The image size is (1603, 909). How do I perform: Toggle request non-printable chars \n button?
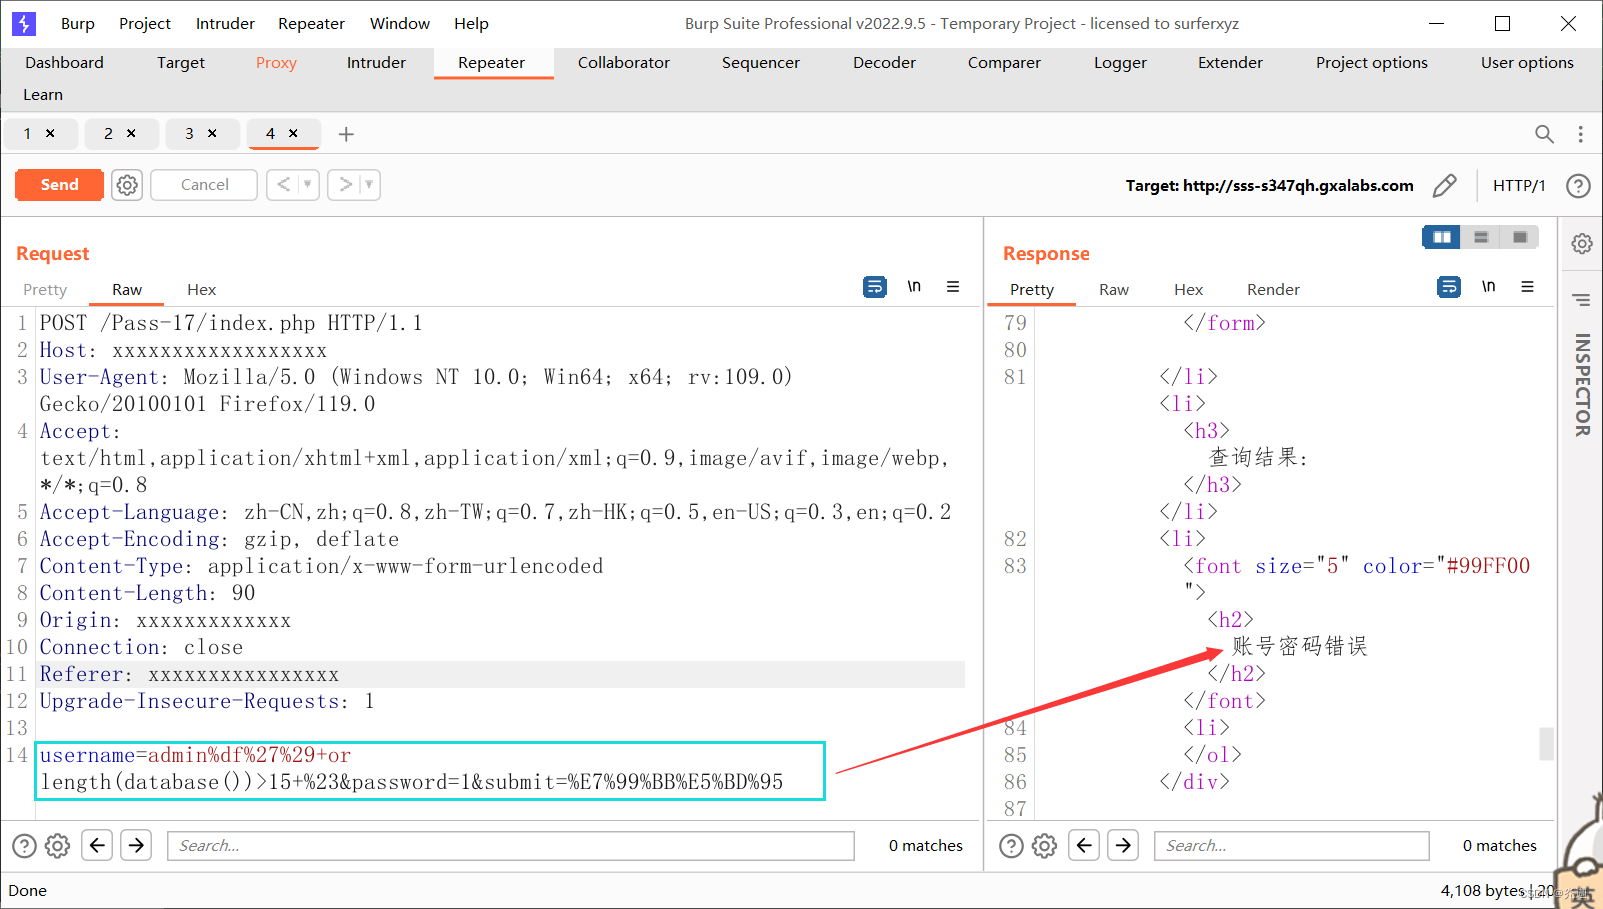click(x=914, y=287)
